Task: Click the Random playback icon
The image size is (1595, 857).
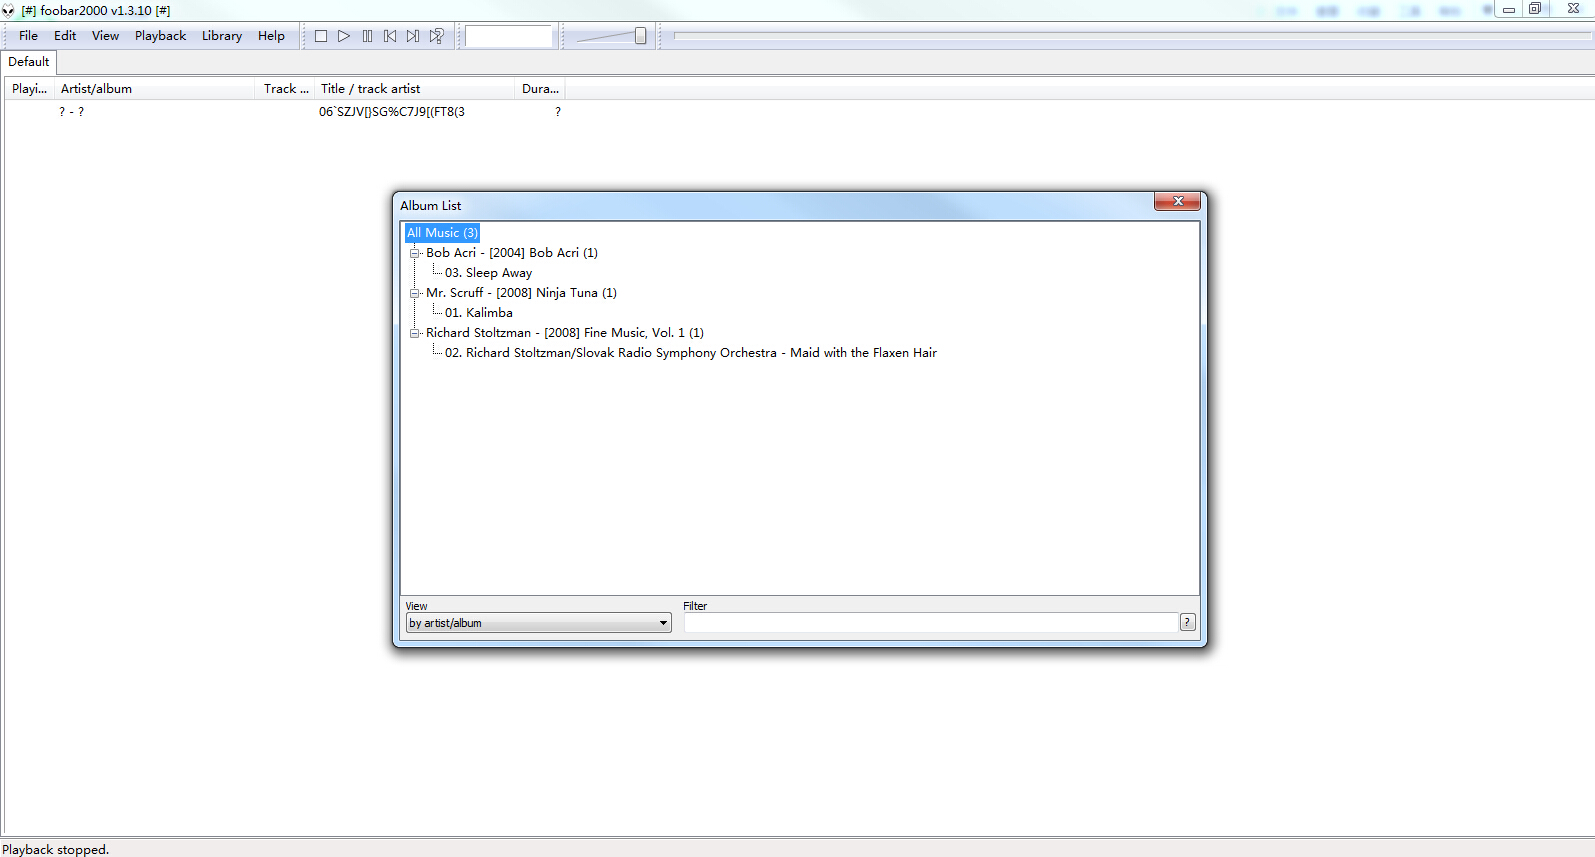Action: tap(437, 36)
